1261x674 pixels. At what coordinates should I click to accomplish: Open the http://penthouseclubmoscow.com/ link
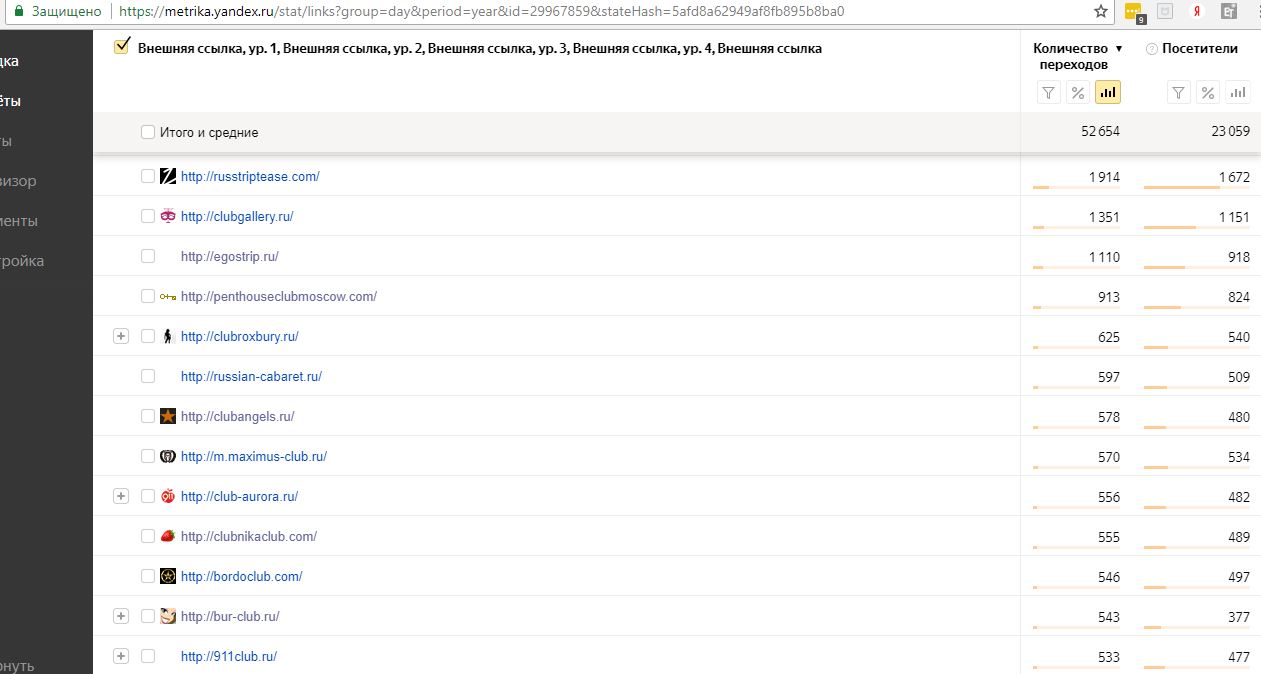[279, 297]
